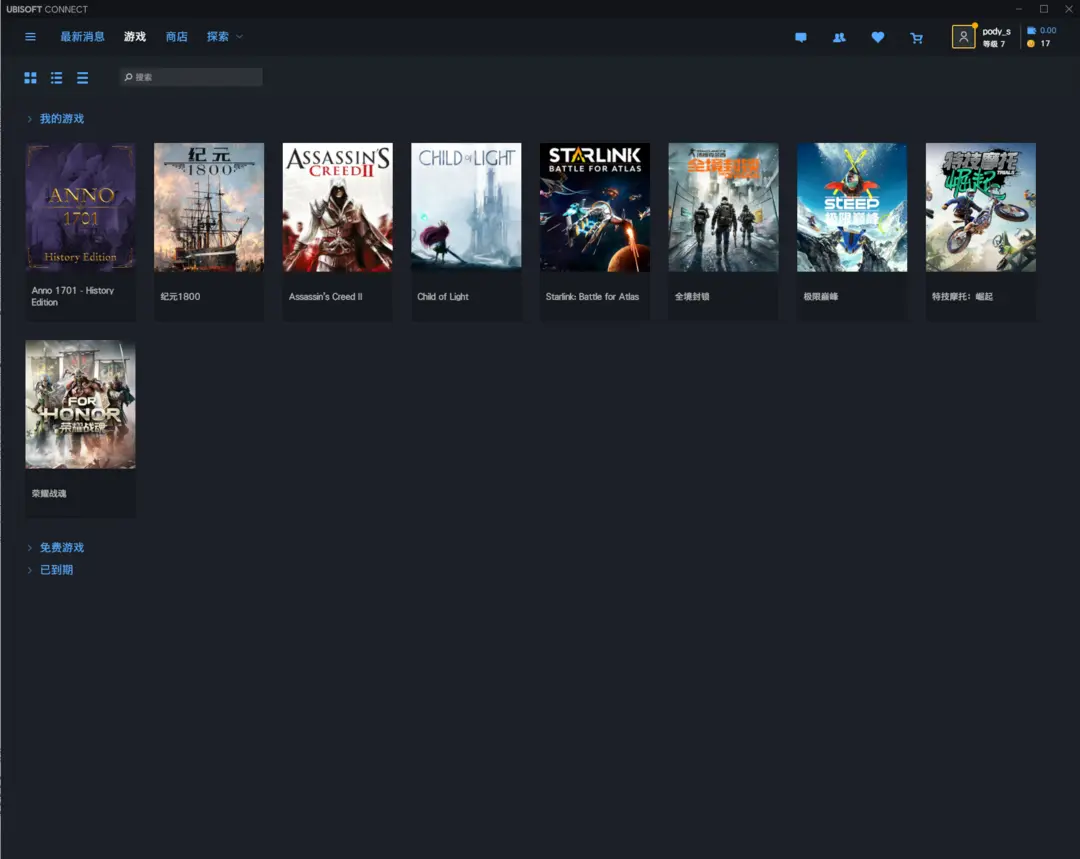Open the 商店 store tab
The image size is (1080, 859).
point(176,37)
